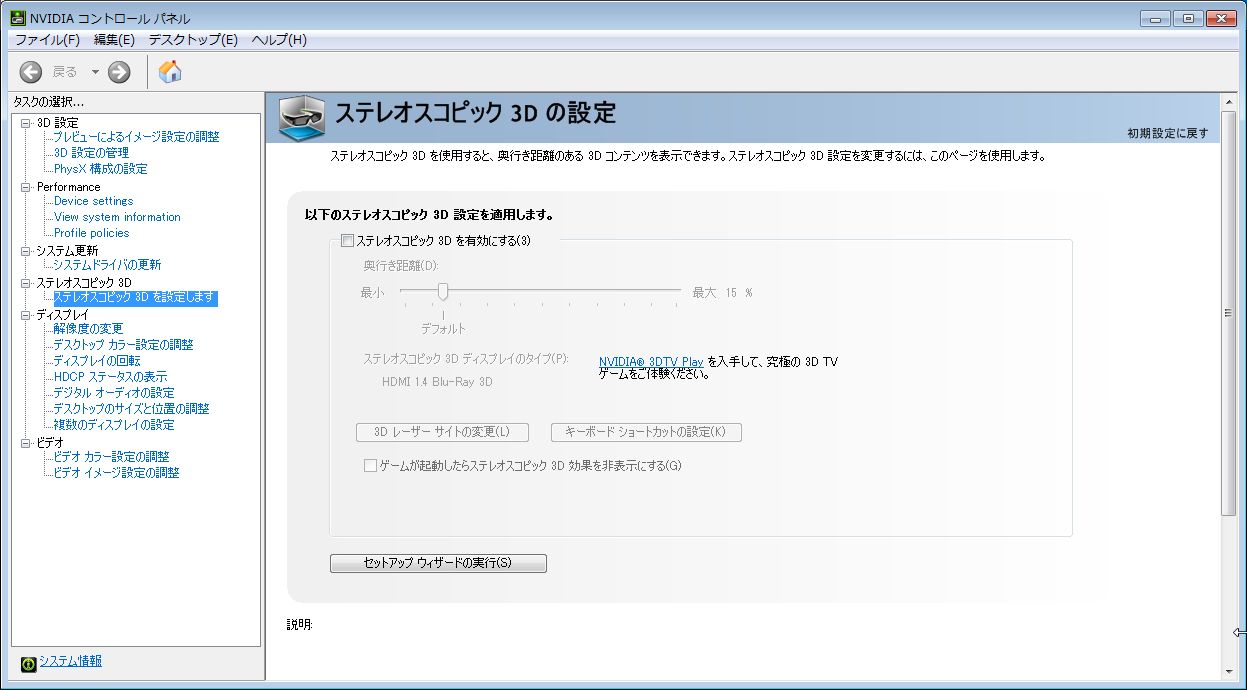
Task: Click the HDMI 1.4 Blu-Ray 3D display type text
Action: 437,382
